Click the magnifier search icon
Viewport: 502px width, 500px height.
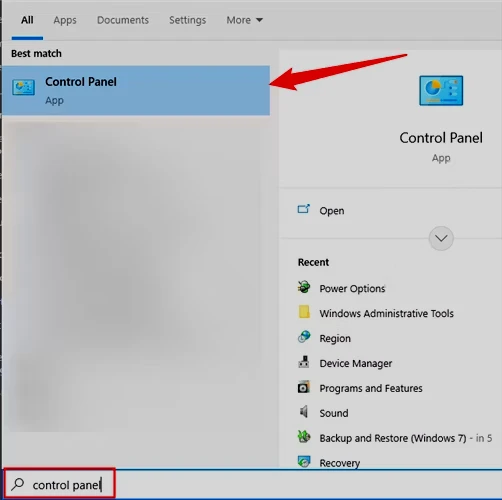(x=18, y=484)
